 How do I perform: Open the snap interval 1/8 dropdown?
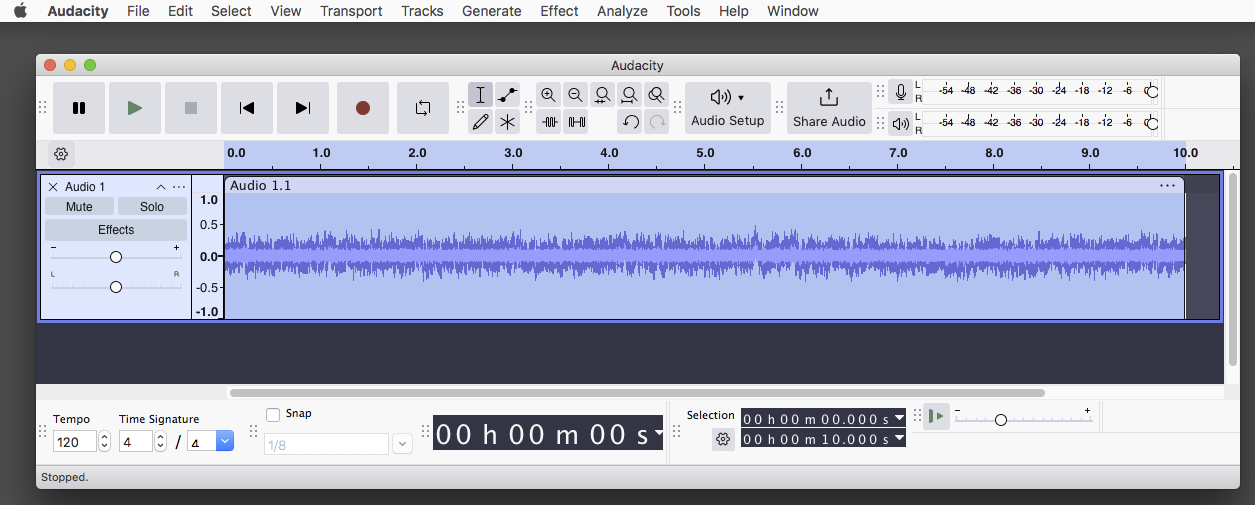[x=402, y=444]
